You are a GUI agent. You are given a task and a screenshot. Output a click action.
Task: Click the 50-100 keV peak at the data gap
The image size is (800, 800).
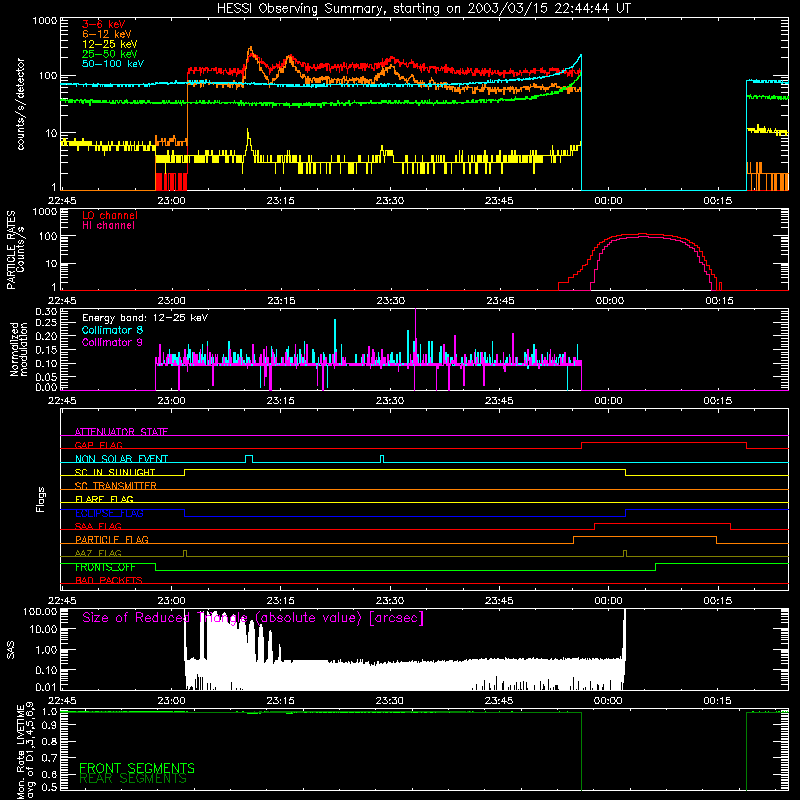(581, 55)
